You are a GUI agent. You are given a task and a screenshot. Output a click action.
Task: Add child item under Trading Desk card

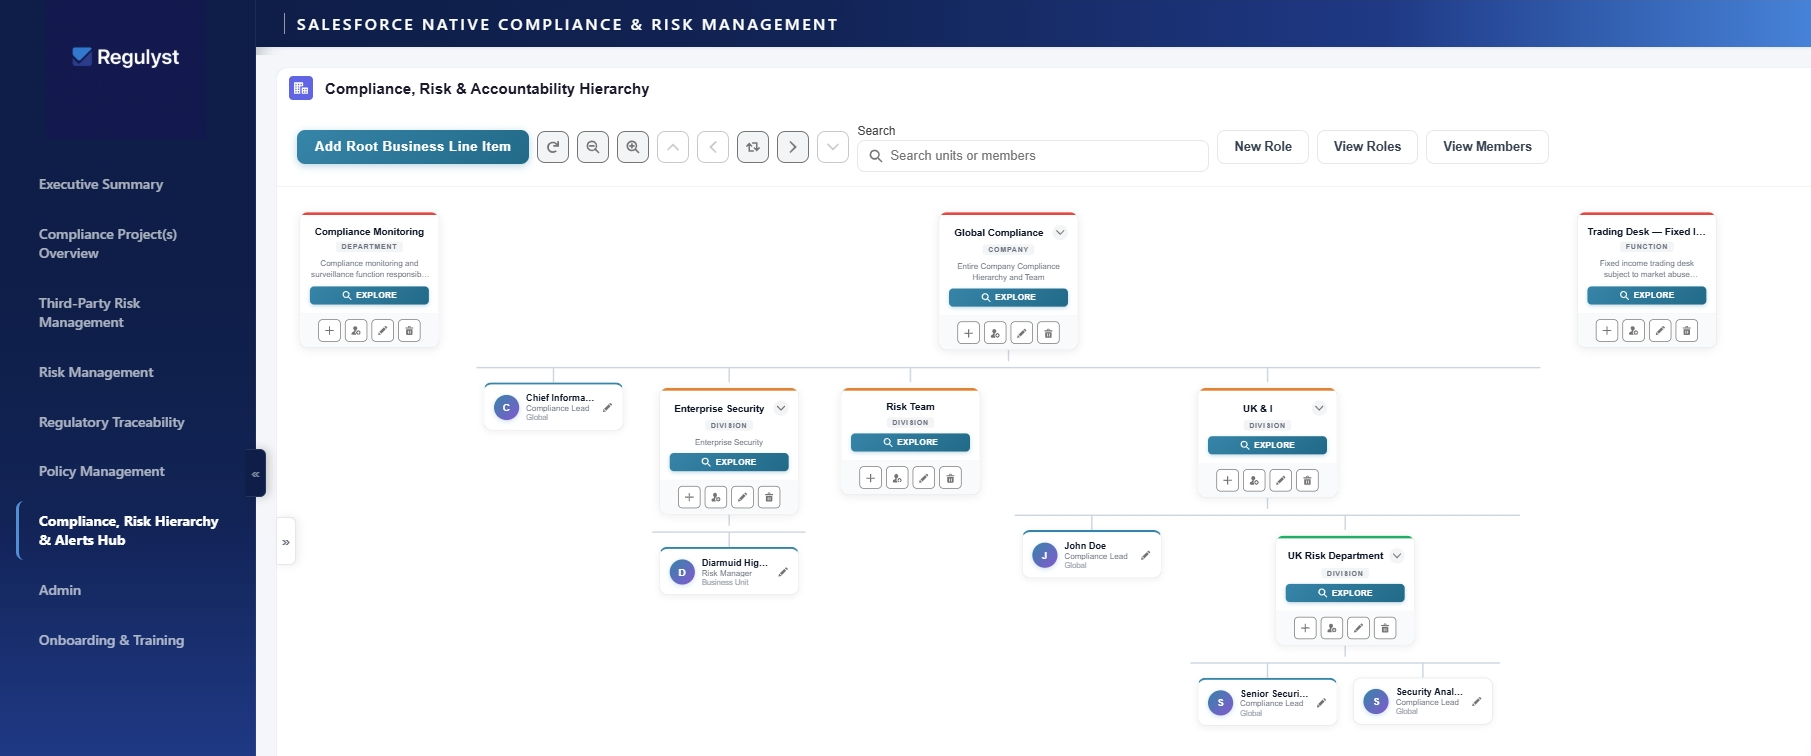coord(1607,331)
